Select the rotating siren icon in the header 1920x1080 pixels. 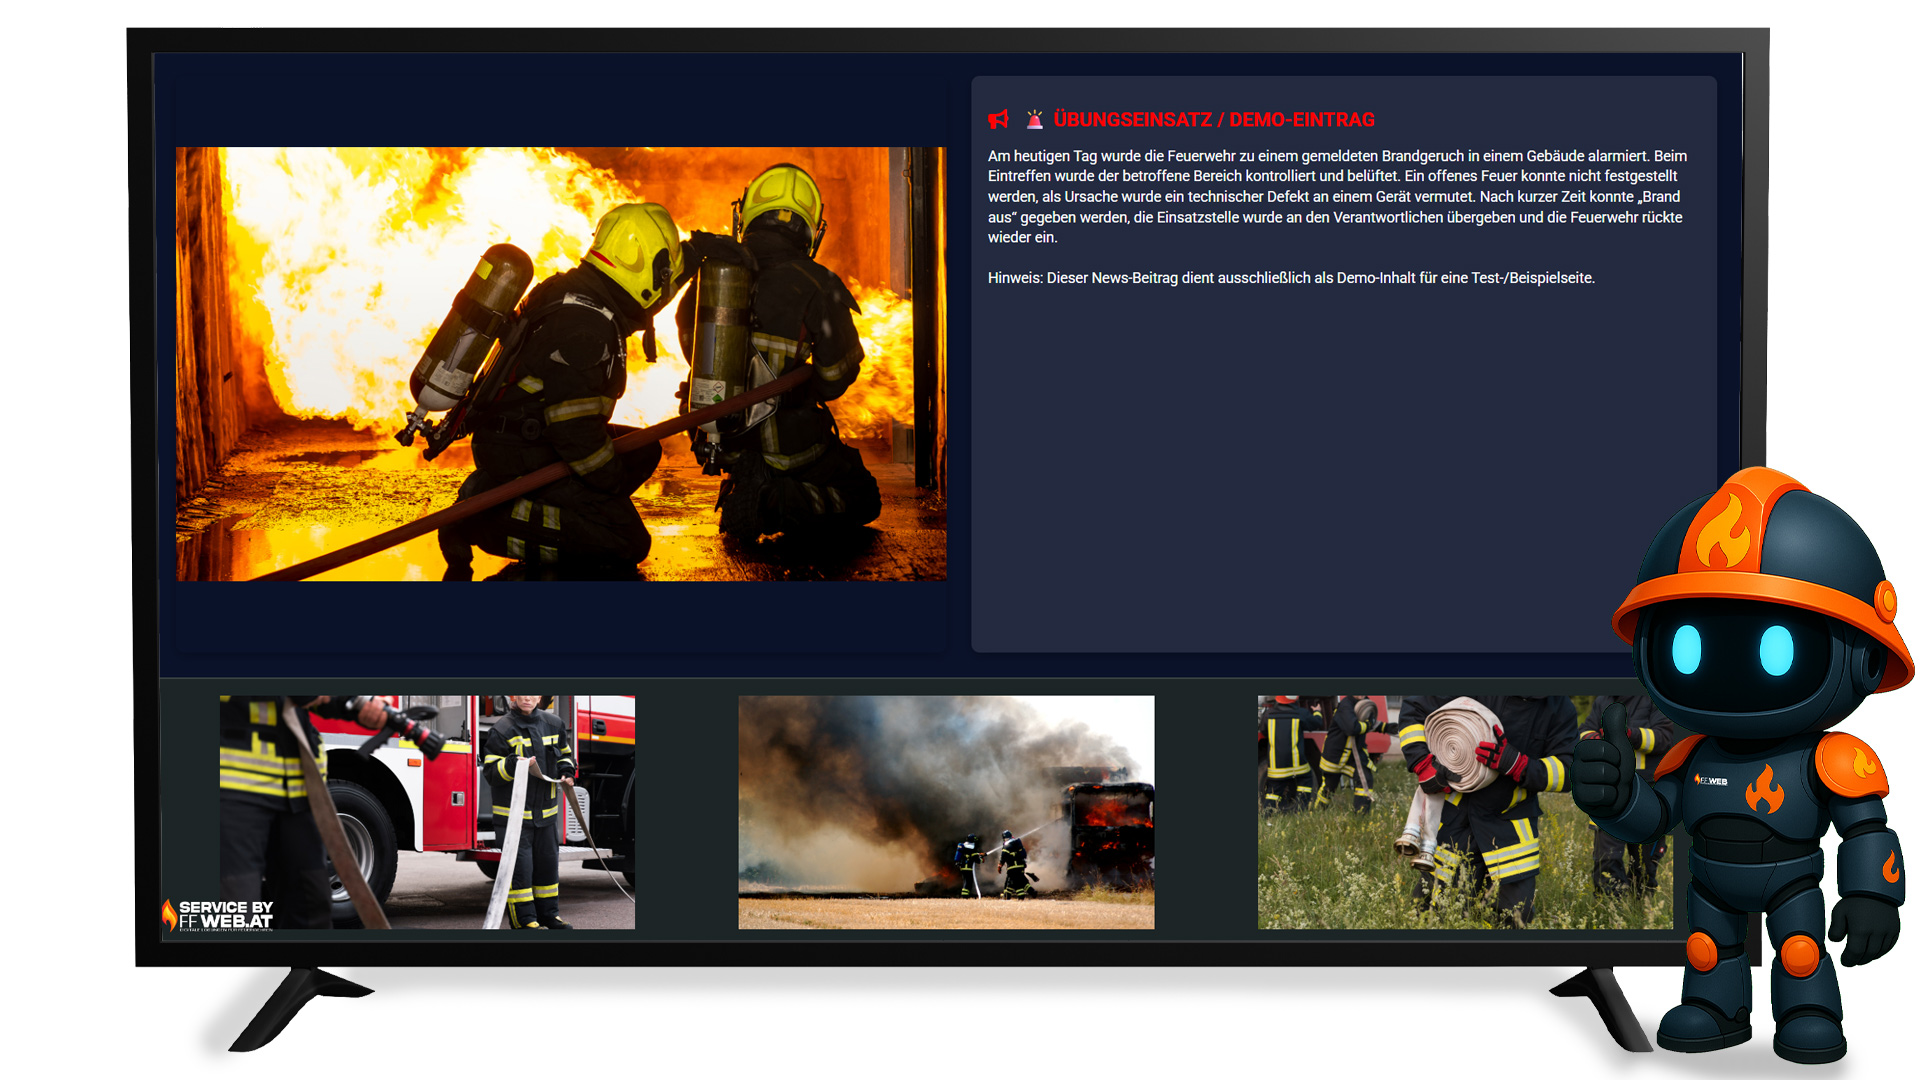(x=1034, y=118)
